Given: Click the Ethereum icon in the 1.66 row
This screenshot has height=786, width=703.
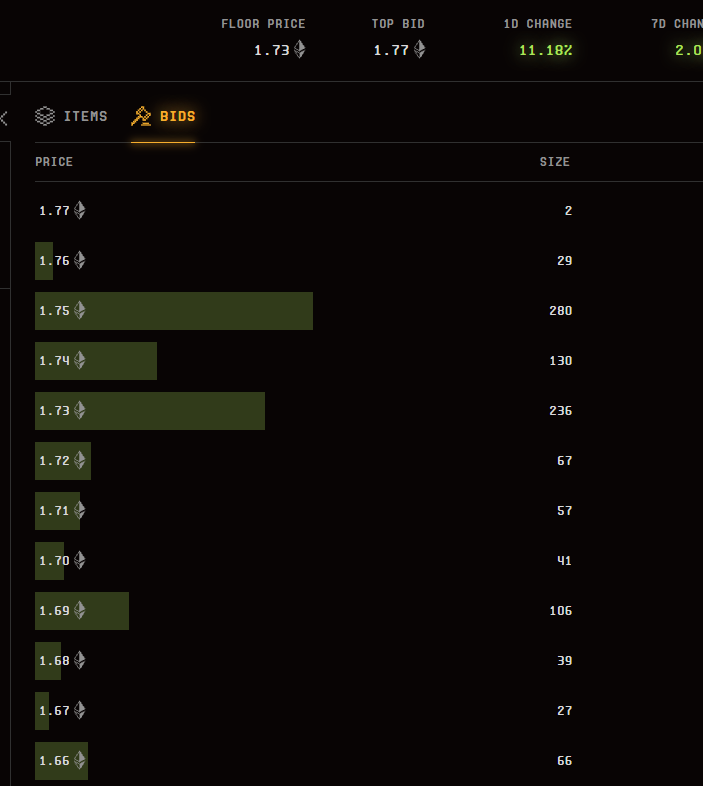Looking at the screenshot, I should click(x=80, y=760).
